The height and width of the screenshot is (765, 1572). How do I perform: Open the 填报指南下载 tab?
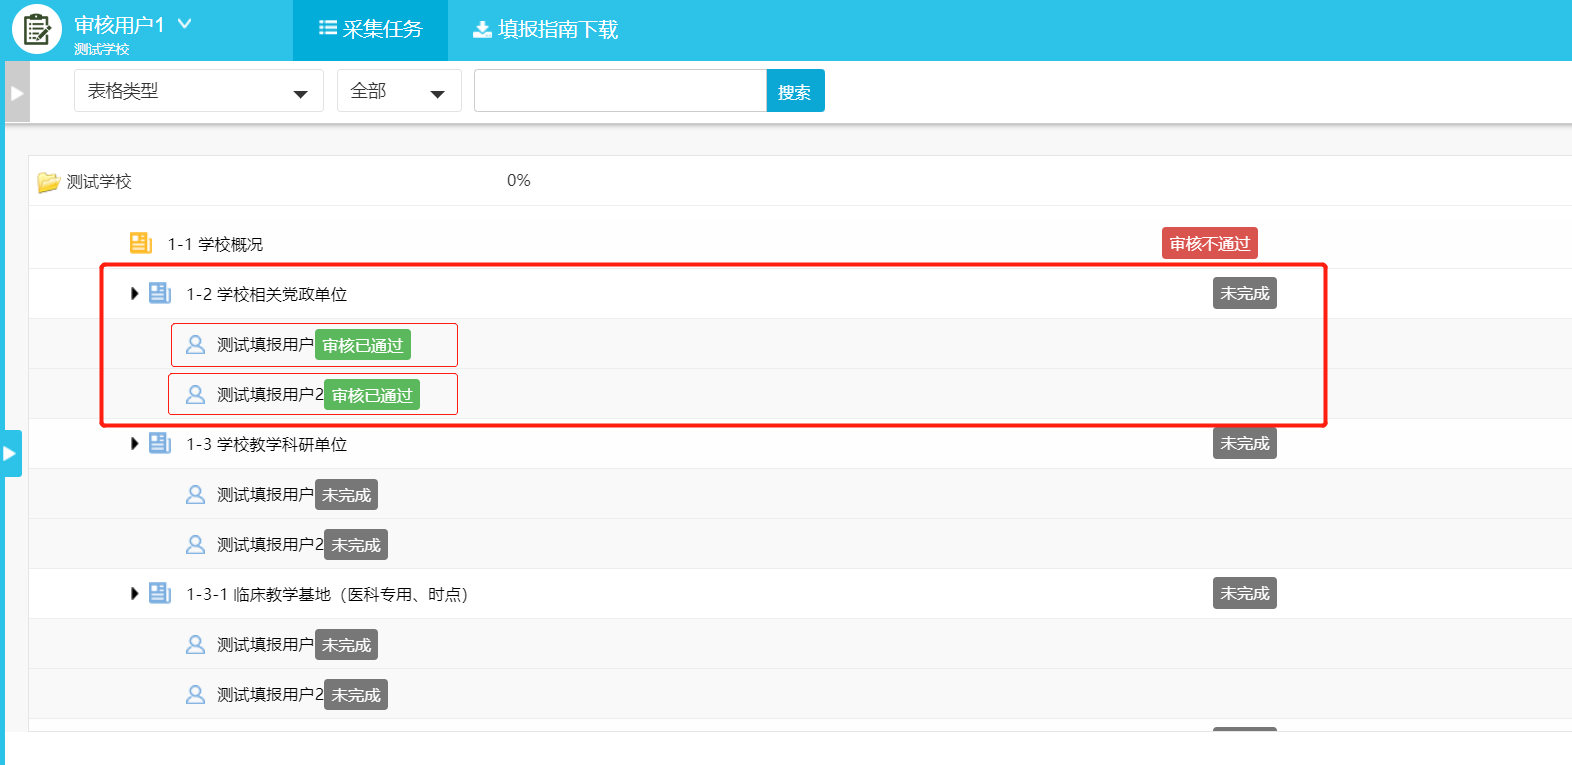coord(545,30)
